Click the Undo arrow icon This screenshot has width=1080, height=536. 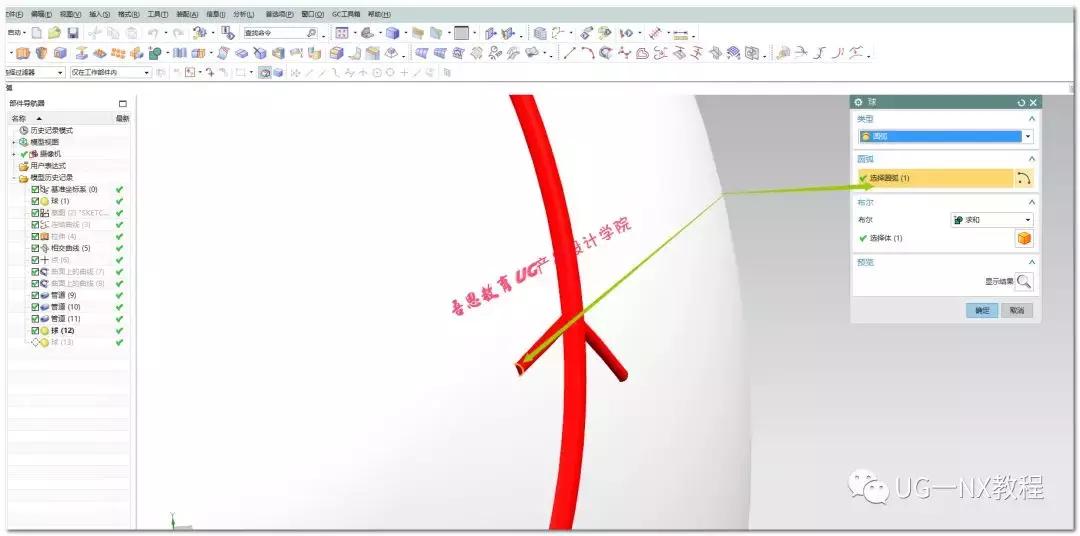point(152,33)
